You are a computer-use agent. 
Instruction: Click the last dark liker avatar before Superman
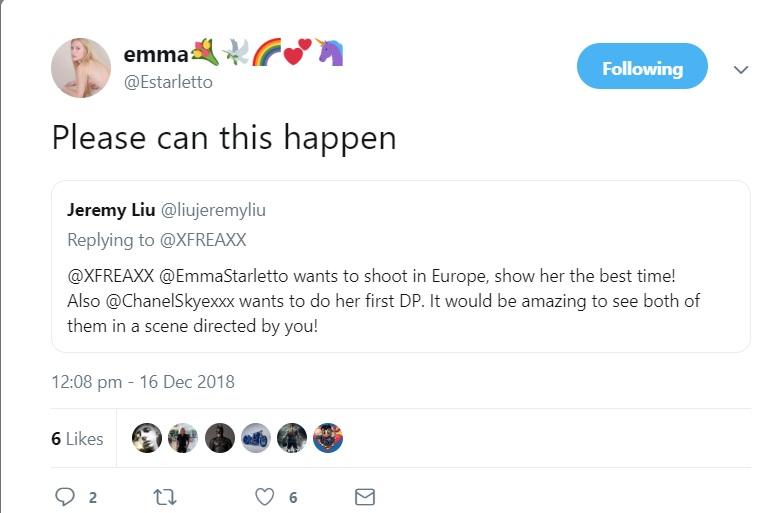(292, 438)
